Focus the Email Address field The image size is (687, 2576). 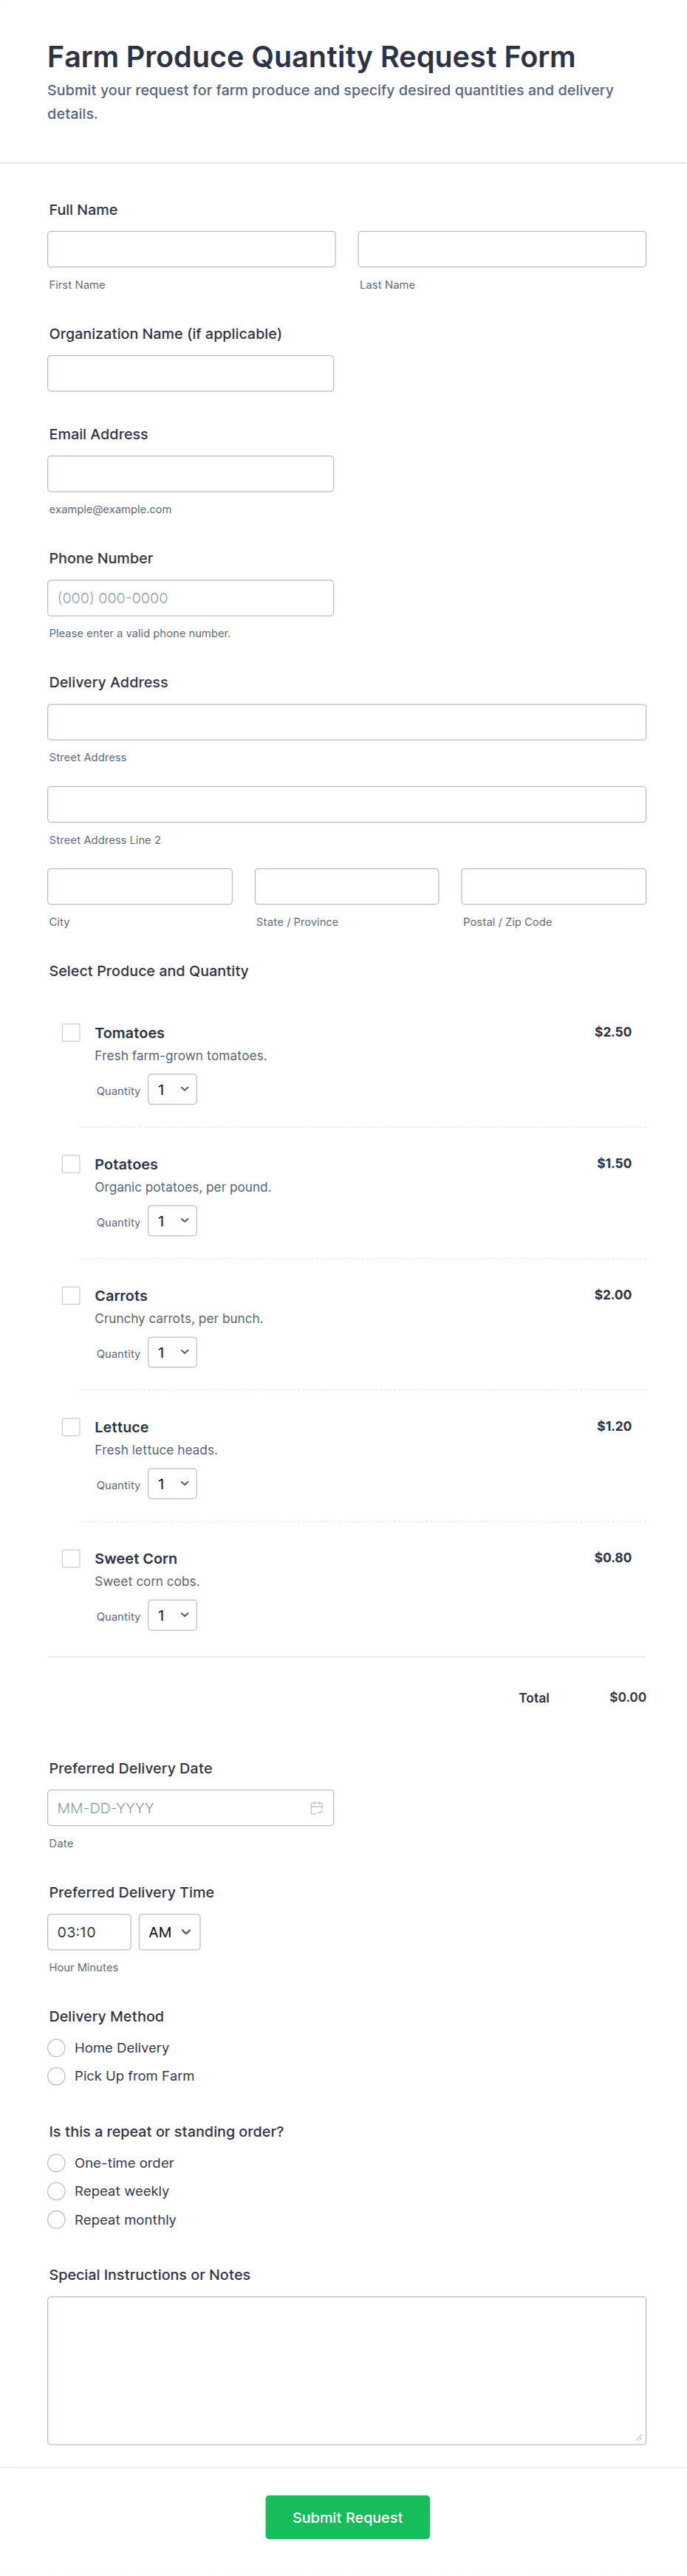[x=190, y=474]
